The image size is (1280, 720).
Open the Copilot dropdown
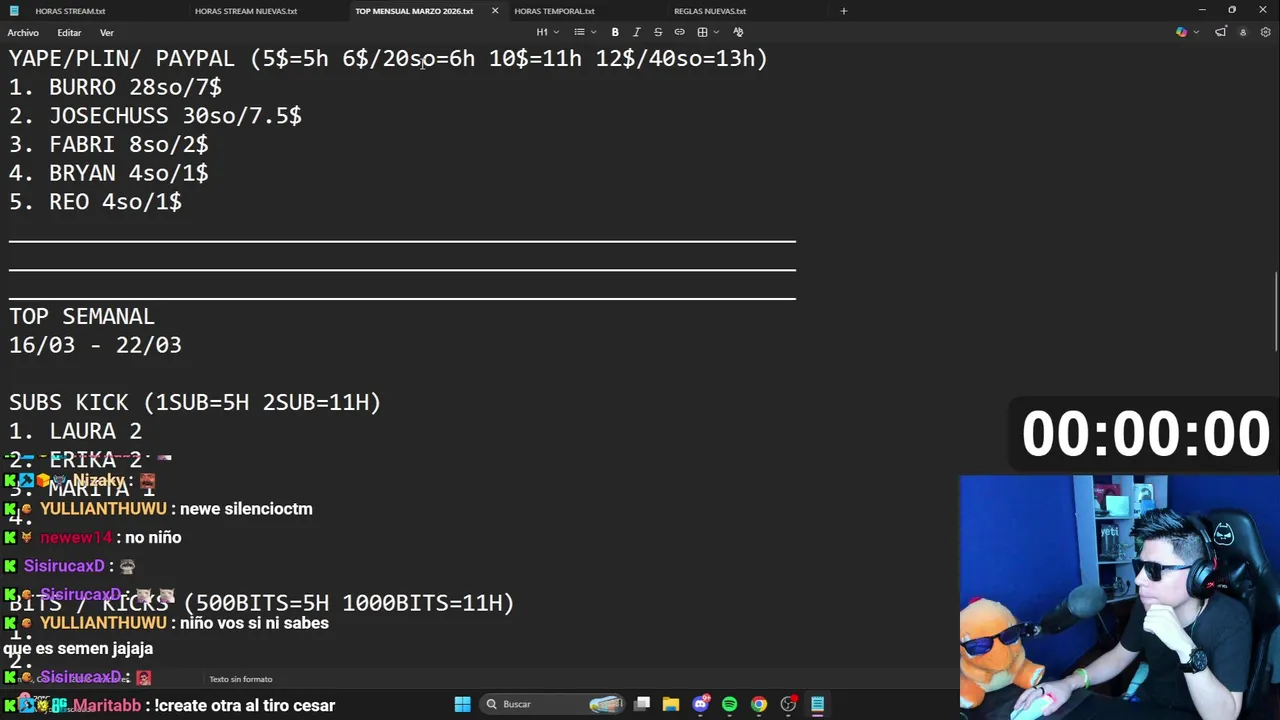coord(1186,32)
